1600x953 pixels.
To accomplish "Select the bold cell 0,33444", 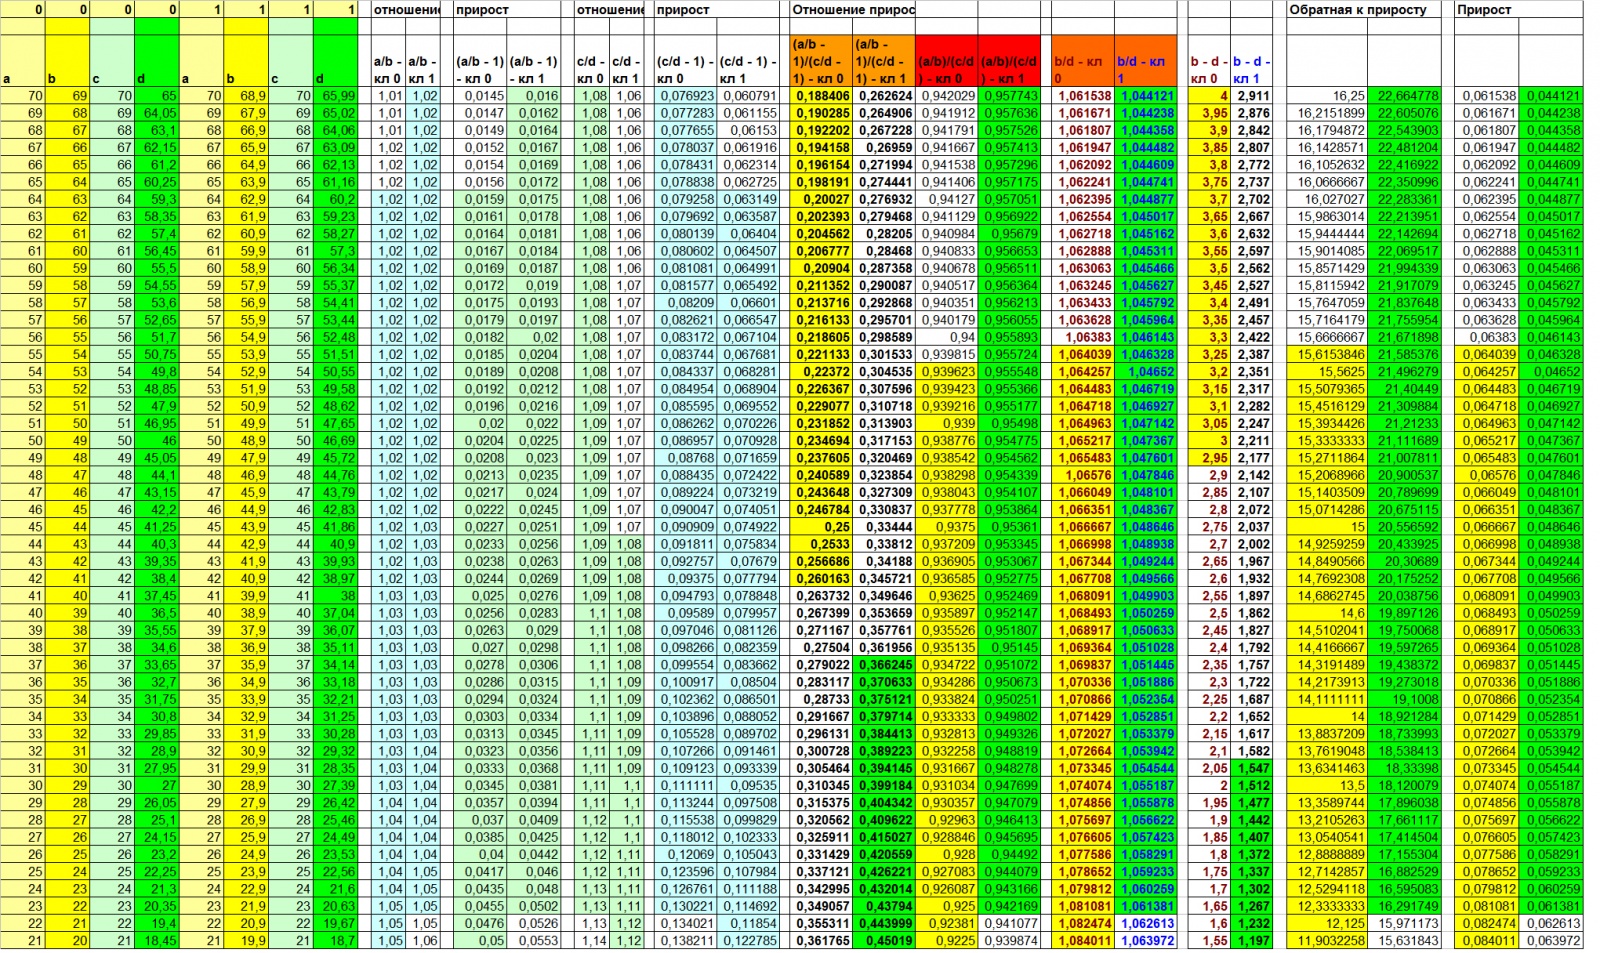I will coord(884,527).
